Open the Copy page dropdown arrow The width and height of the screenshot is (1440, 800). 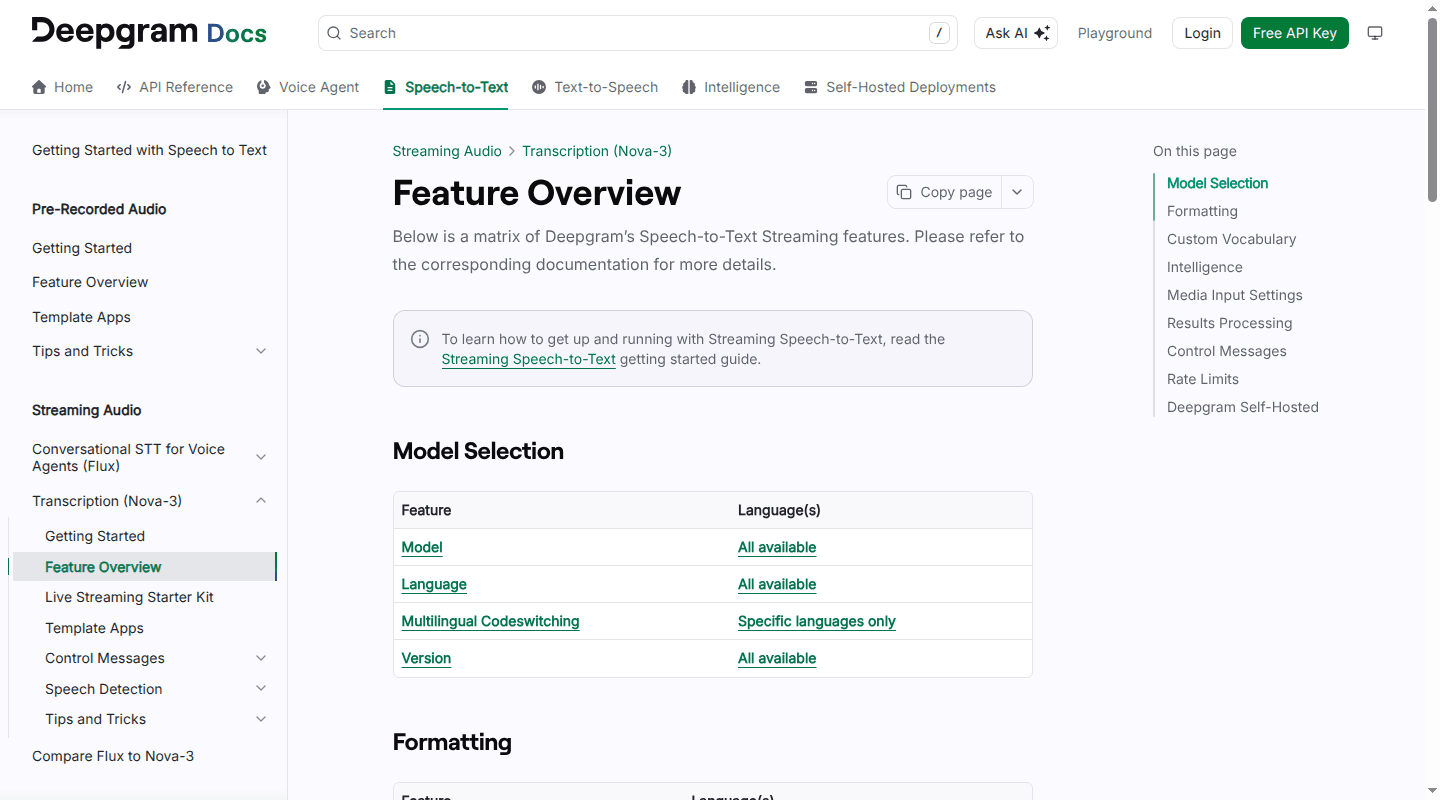[x=1017, y=192]
